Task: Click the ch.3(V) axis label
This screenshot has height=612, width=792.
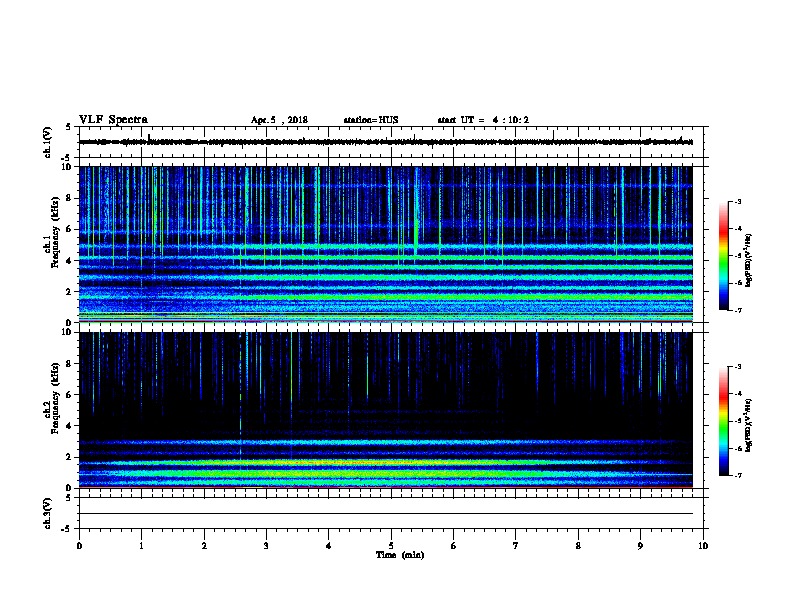Action: coord(47,513)
